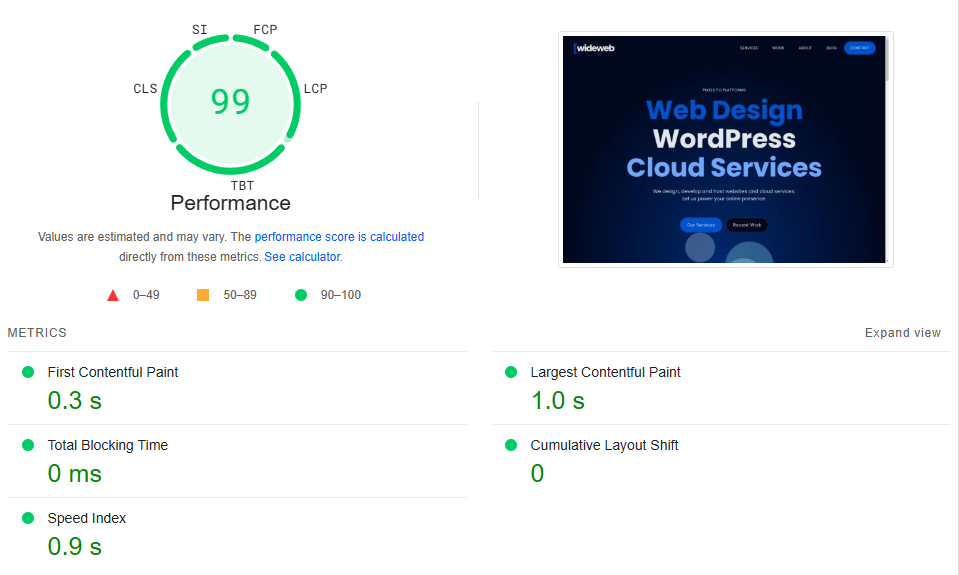
Task: Click the orange square 50–89 legend icon
Action: pyautogui.click(x=203, y=295)
